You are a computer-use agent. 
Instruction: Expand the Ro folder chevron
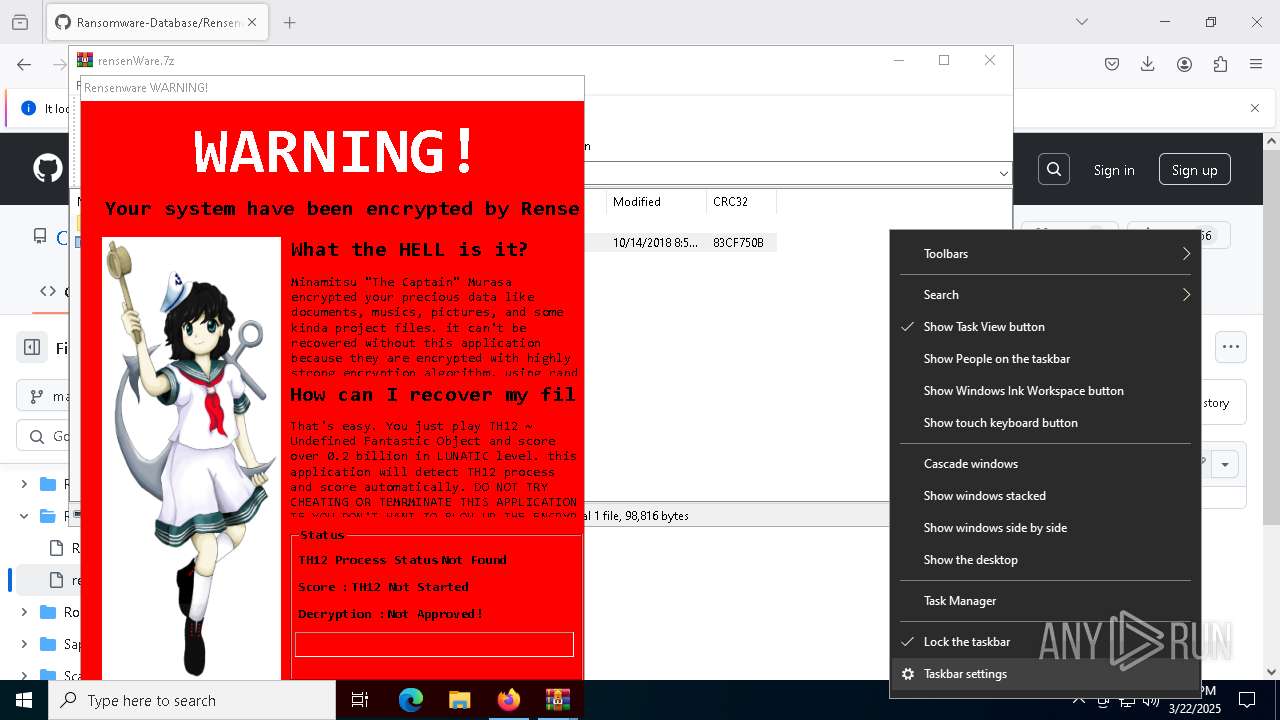pyautogui.click(x=24, y=612)
